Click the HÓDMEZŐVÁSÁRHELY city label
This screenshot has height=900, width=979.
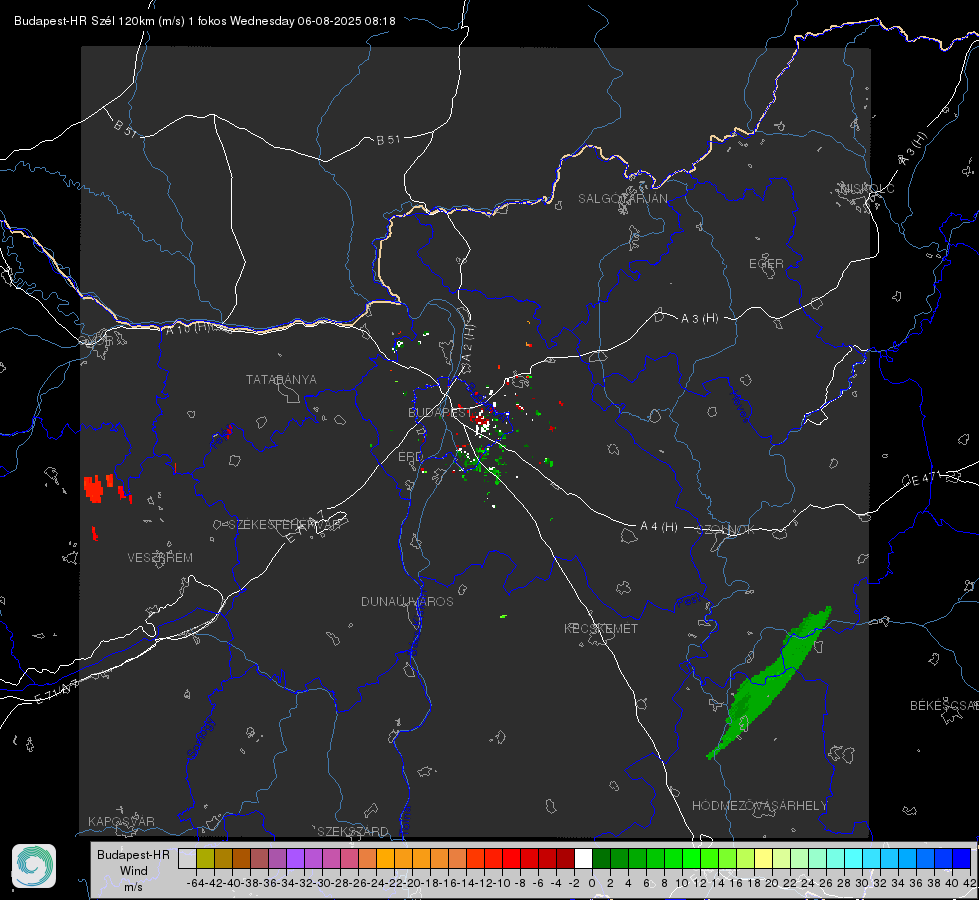click(x=759, y=806)
